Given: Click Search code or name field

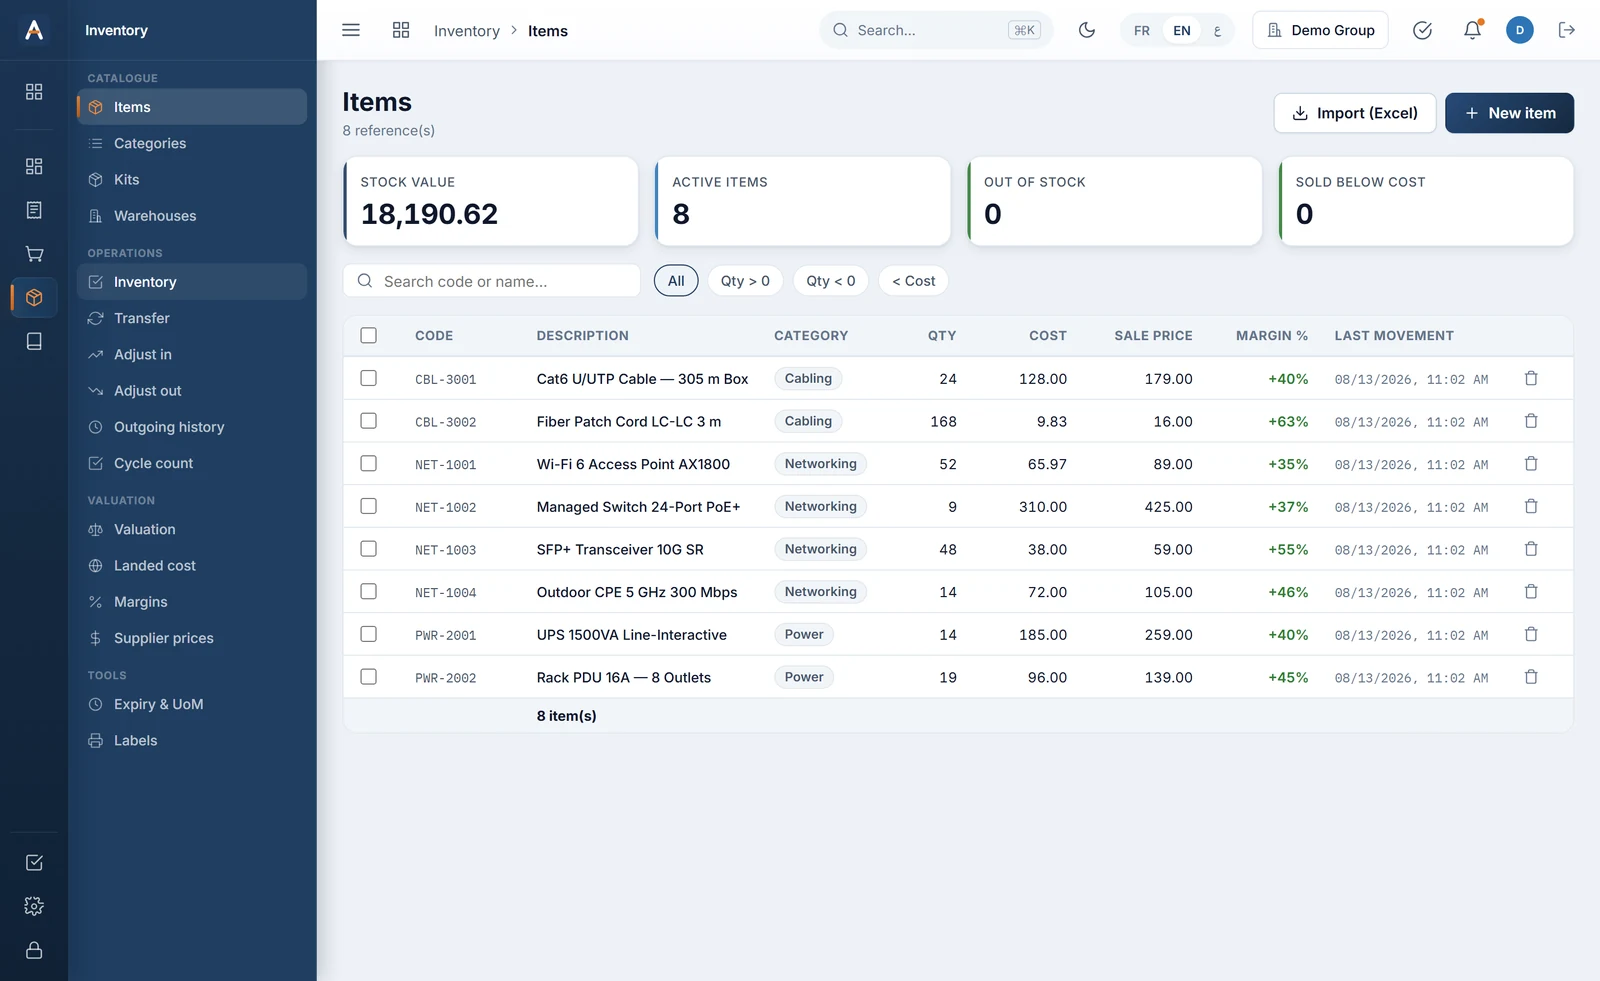Looking at the screenshot, I should coord(492,281).
